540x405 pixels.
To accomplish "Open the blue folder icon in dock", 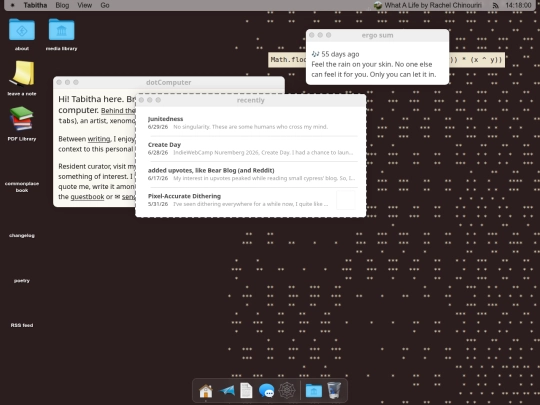I will (x=314, y=391).
